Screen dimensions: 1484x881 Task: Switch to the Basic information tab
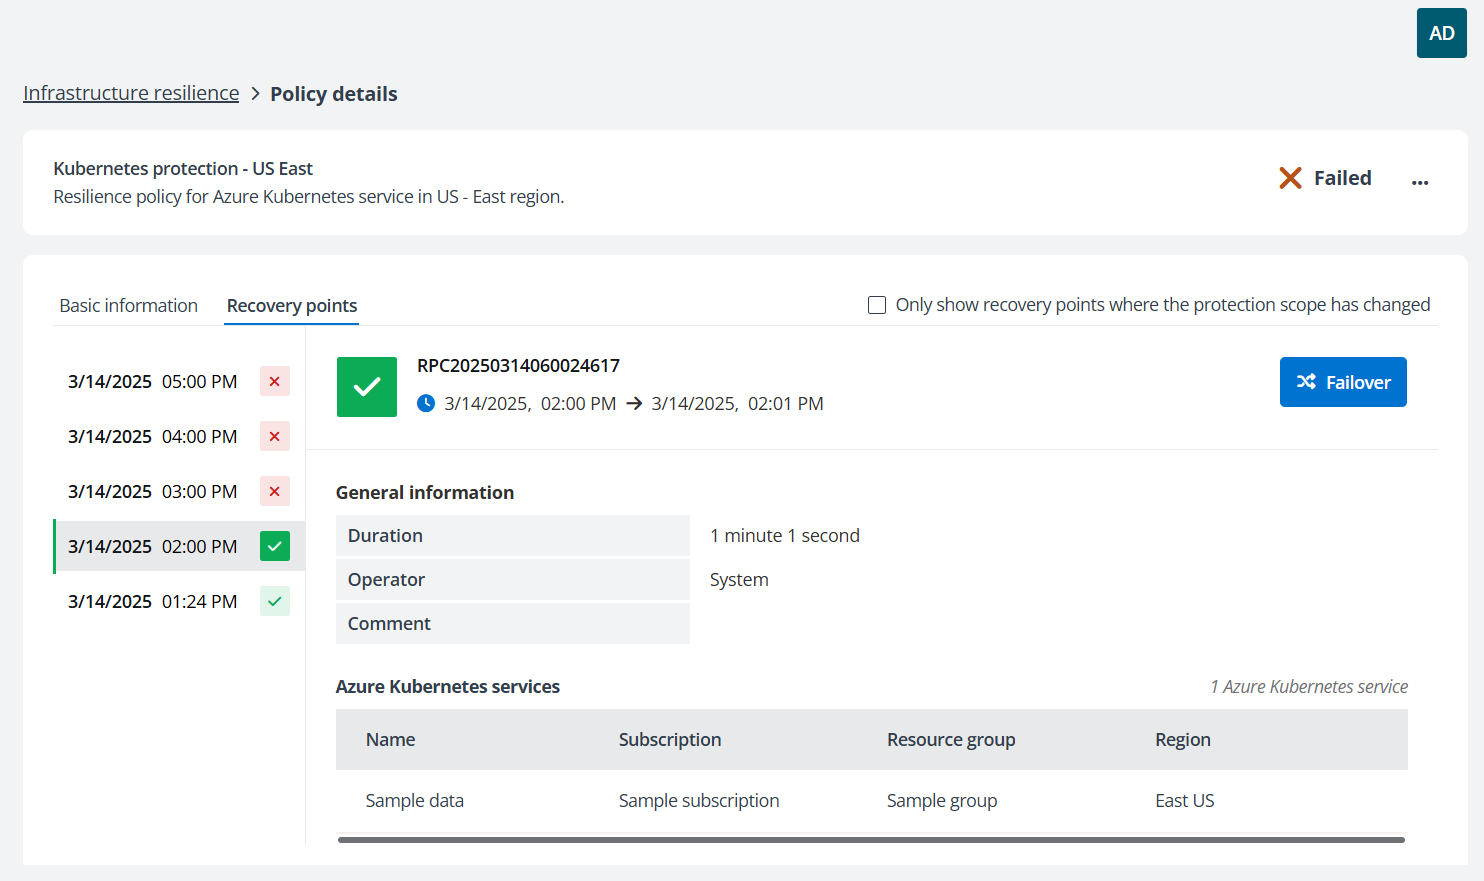tap(128, 306)
